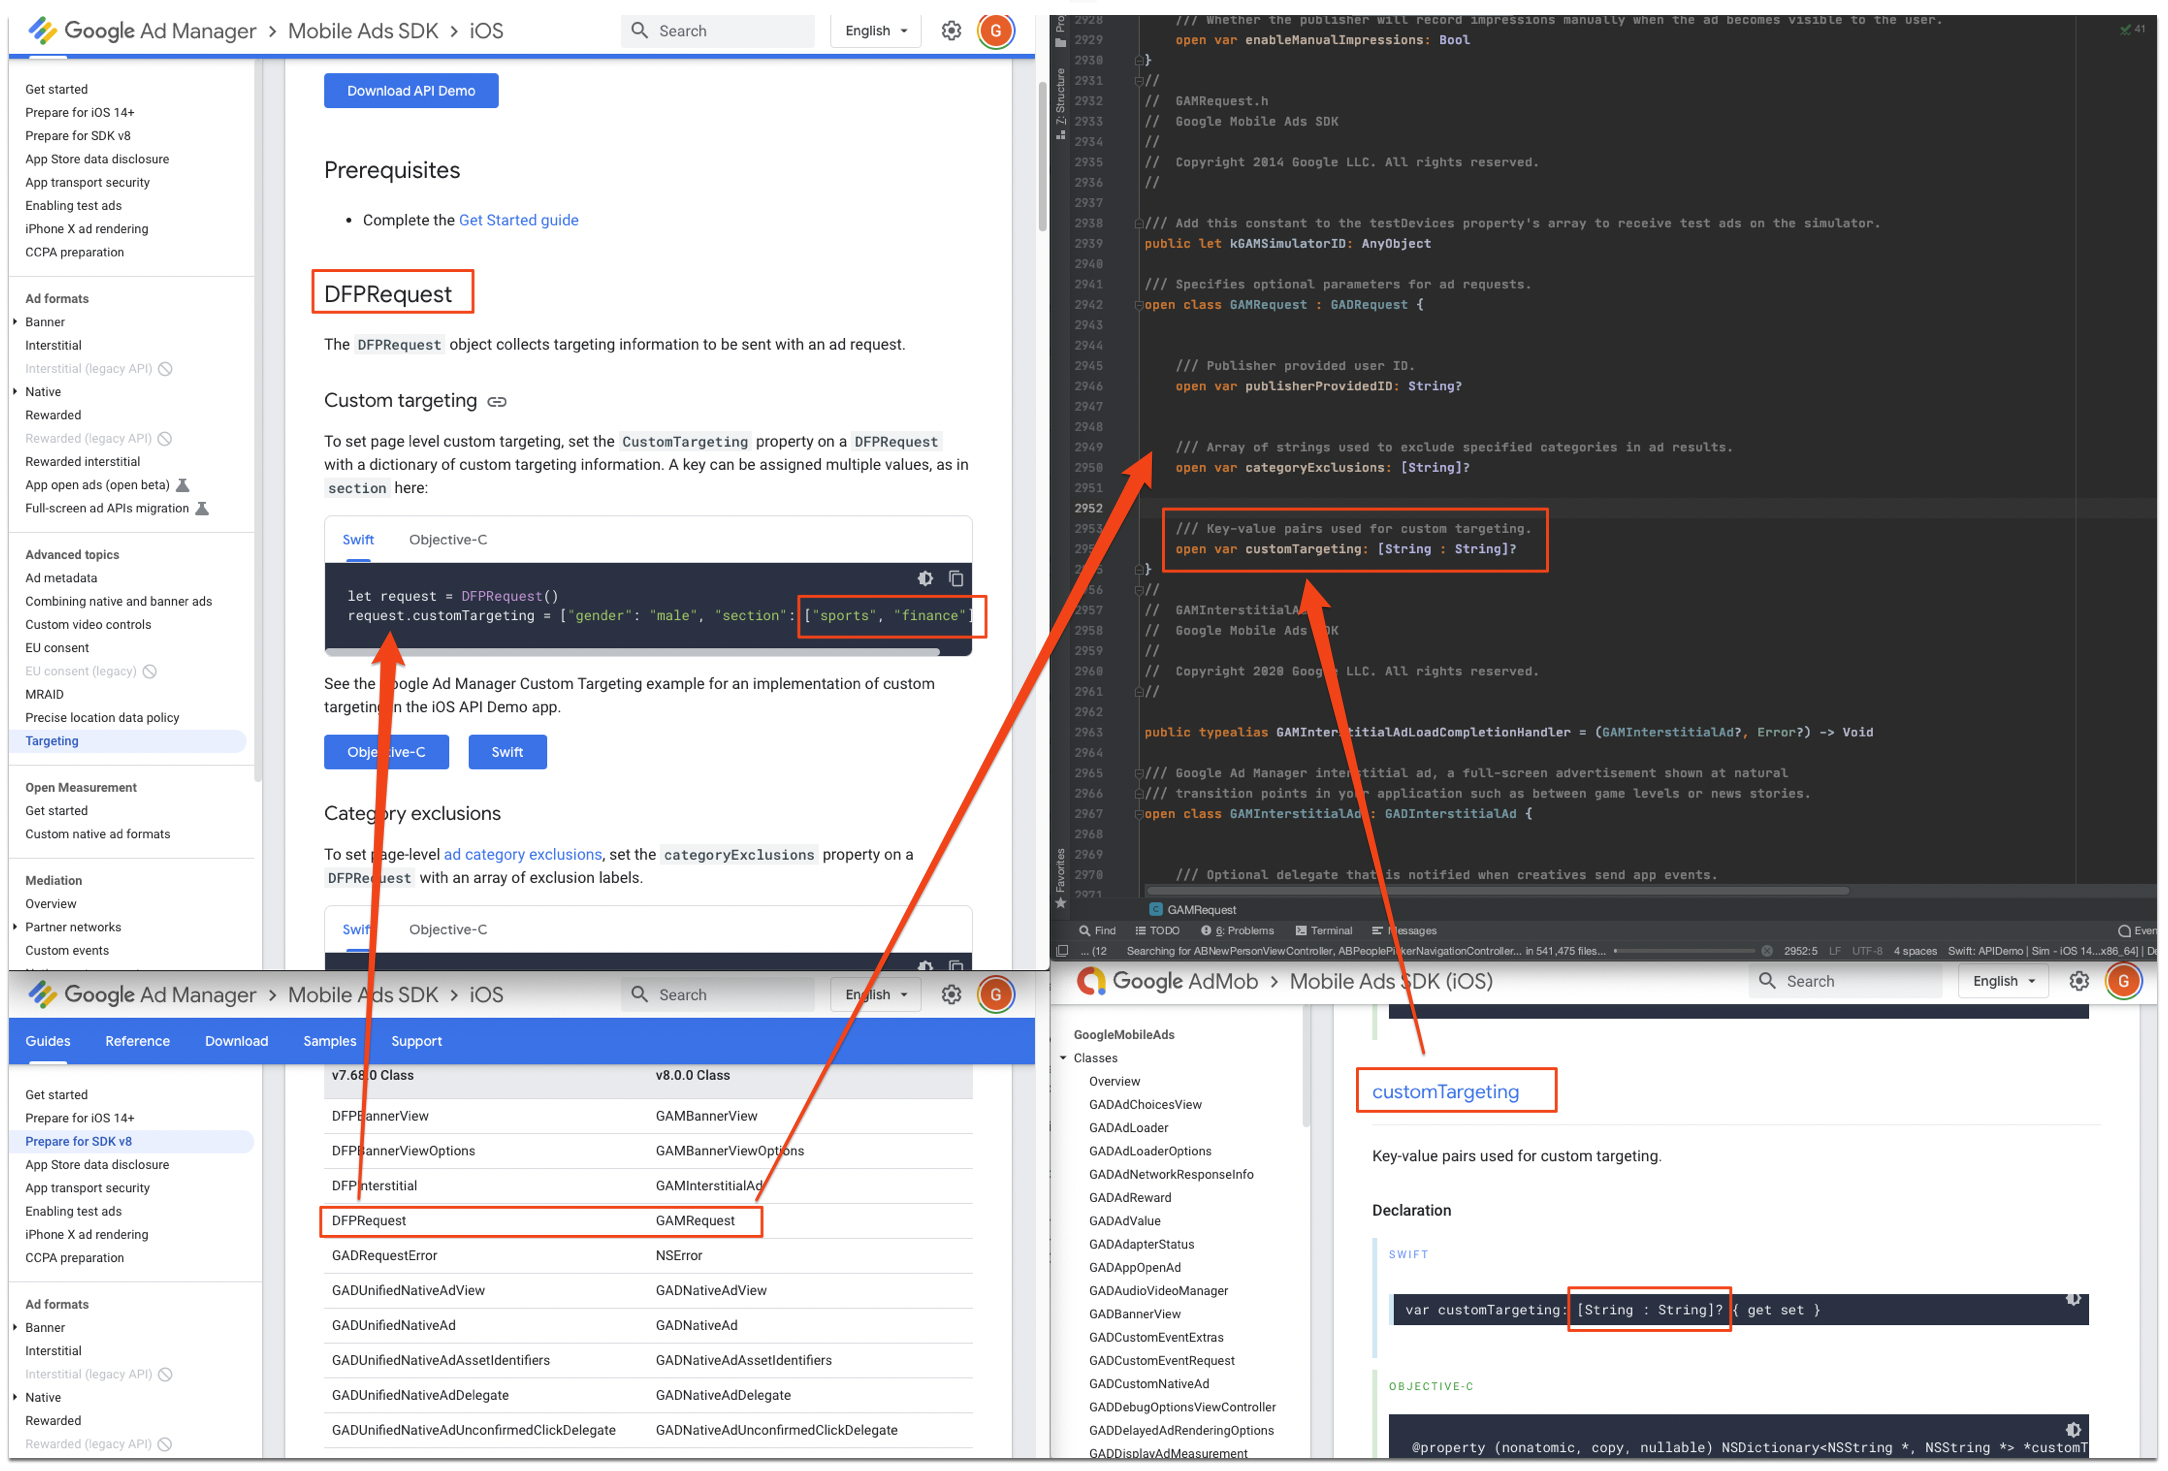This screenshot has height=1471, width=2168.
Task: Open the English language dropdown in AdMob
Action: coord(2003,981)
